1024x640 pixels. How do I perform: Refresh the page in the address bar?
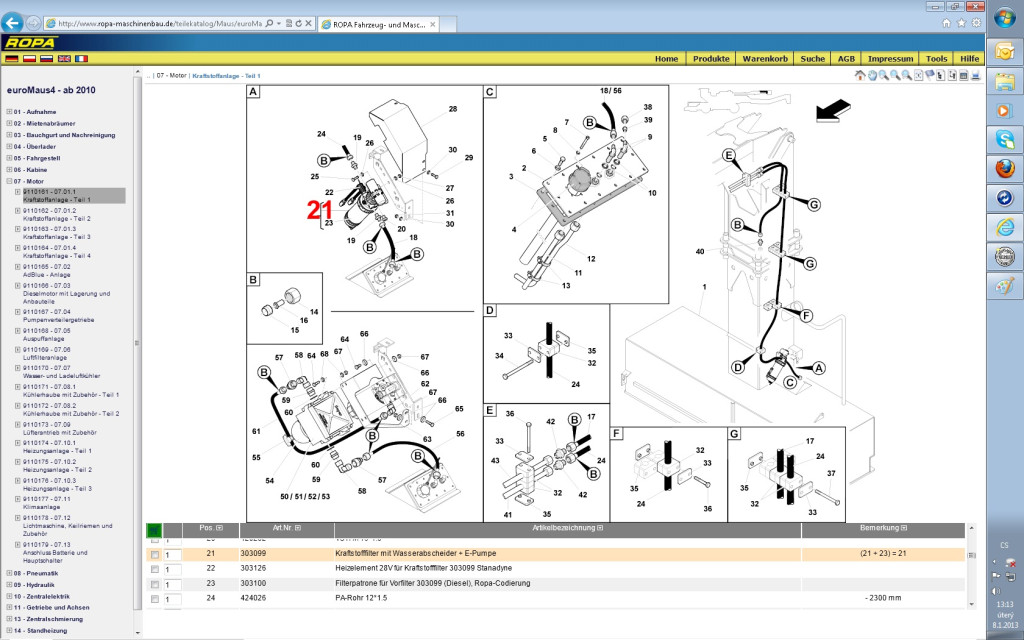click(298, 24)
